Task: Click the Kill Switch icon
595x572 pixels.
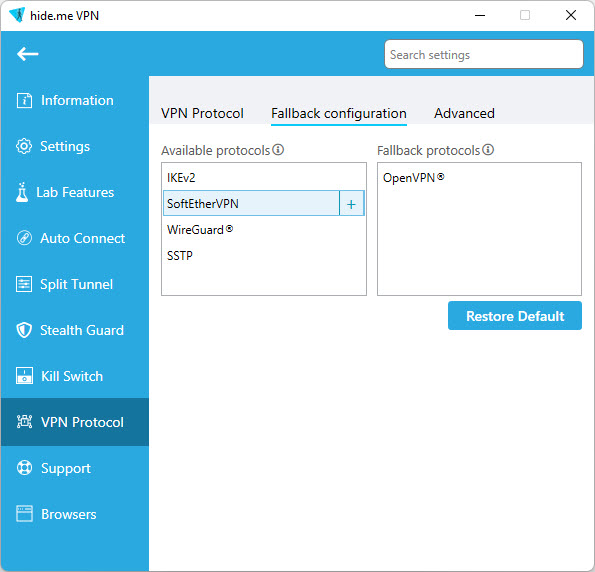Action: click(24, 376)
